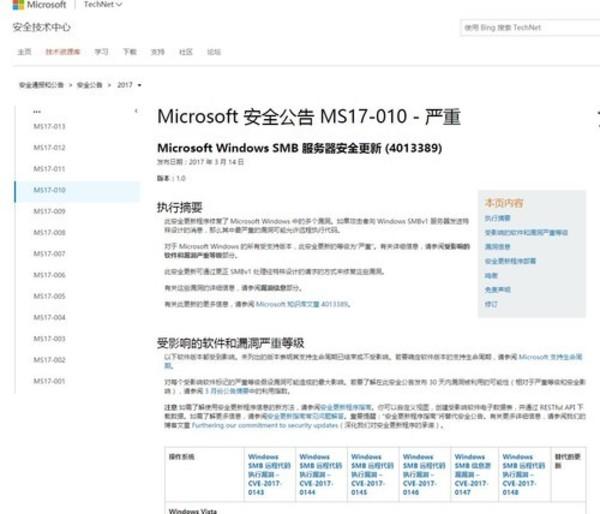Open the Furthering our commitment to security updates link
600x514 pixels.
[265, 425]
